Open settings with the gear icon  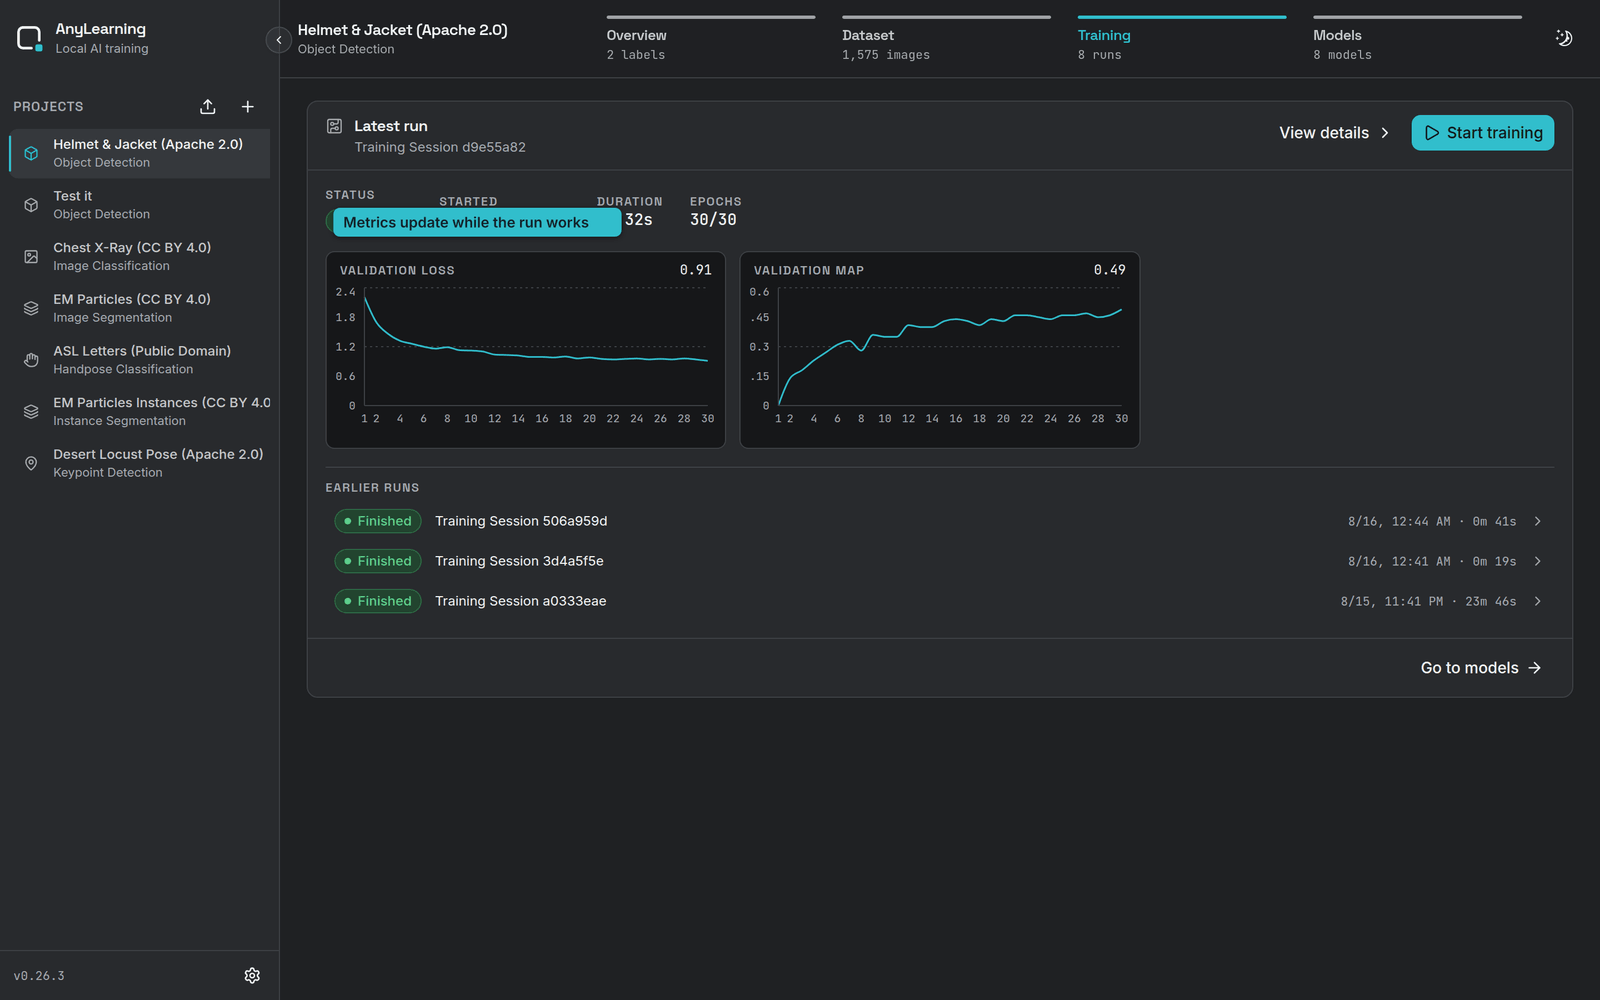click(x=252, y=975)
